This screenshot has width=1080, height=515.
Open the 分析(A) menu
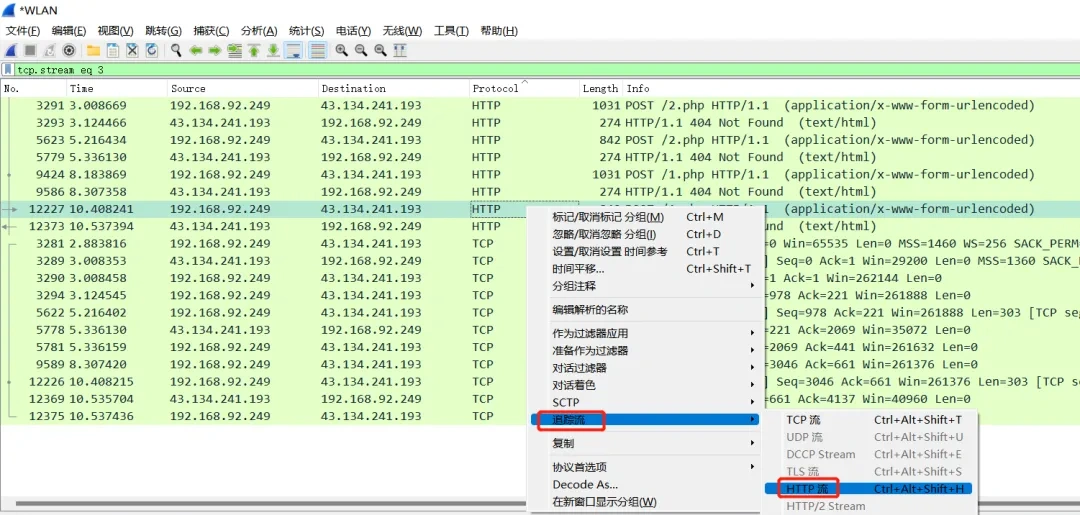(x=259, y=31)
